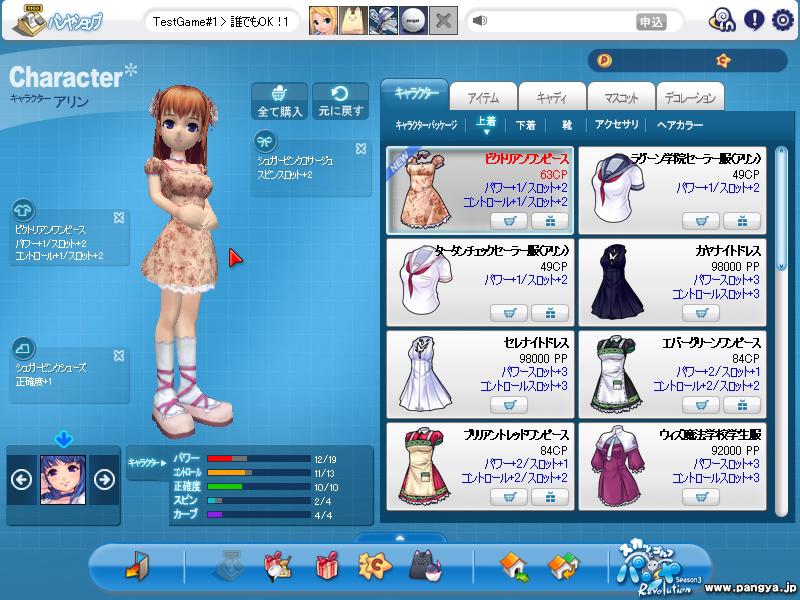Gift the タータンチェックセーラー服 item
Image resolution: width=800 pixels, height=600 pixels.
(550, 313)
